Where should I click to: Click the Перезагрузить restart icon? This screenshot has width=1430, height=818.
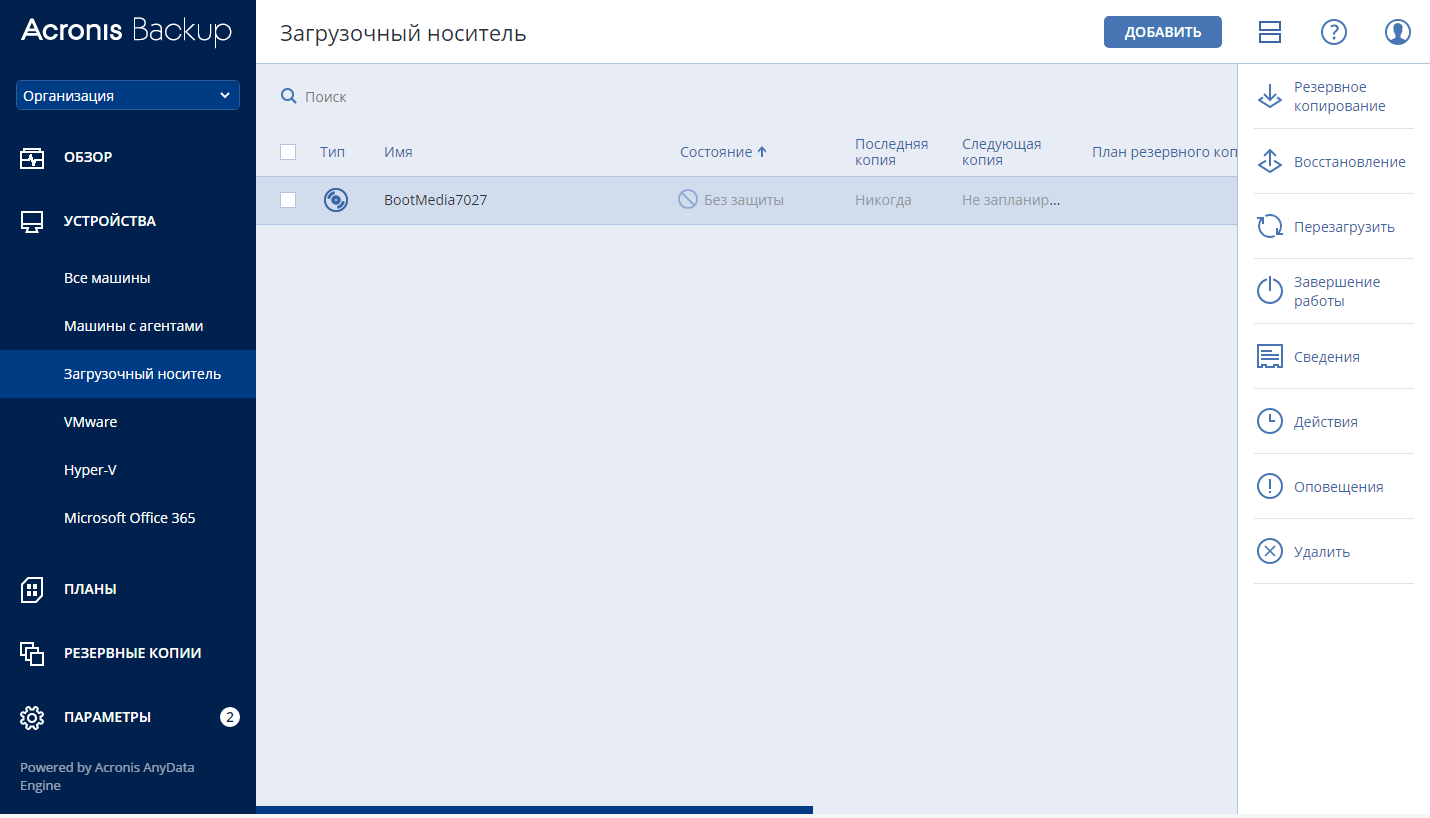coord(1269,227)
